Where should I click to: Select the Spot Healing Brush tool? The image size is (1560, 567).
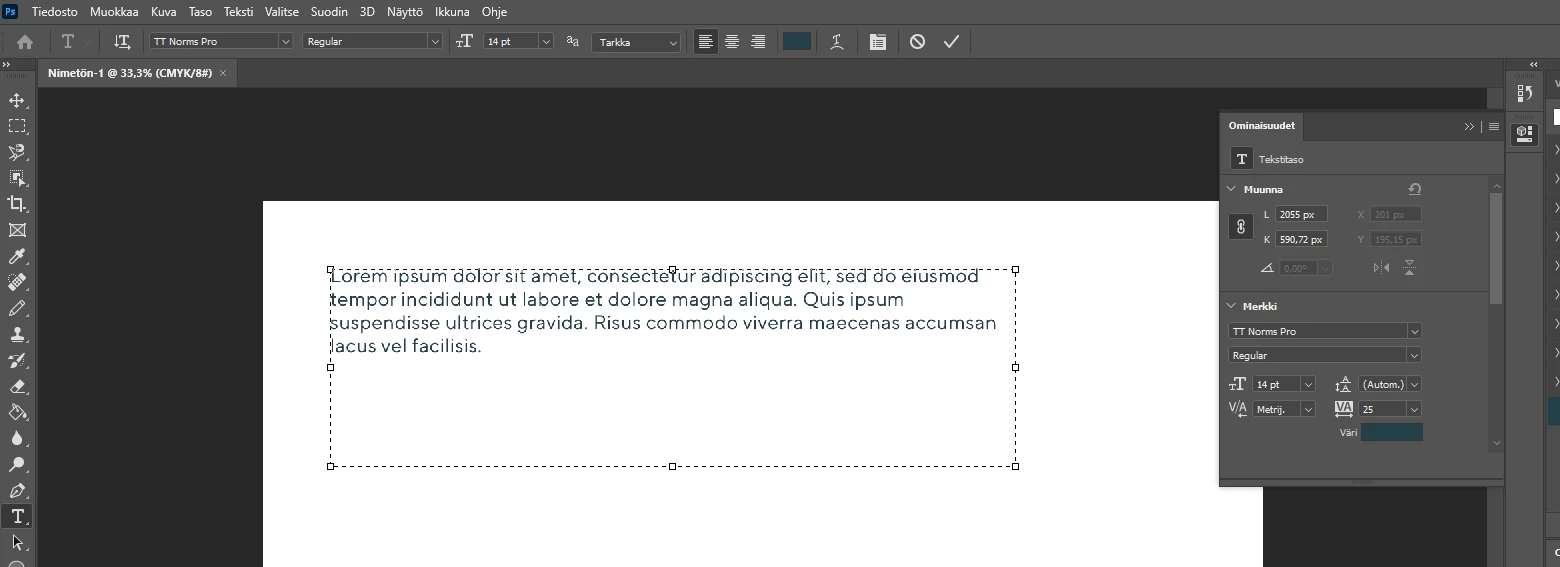[17, 283]
